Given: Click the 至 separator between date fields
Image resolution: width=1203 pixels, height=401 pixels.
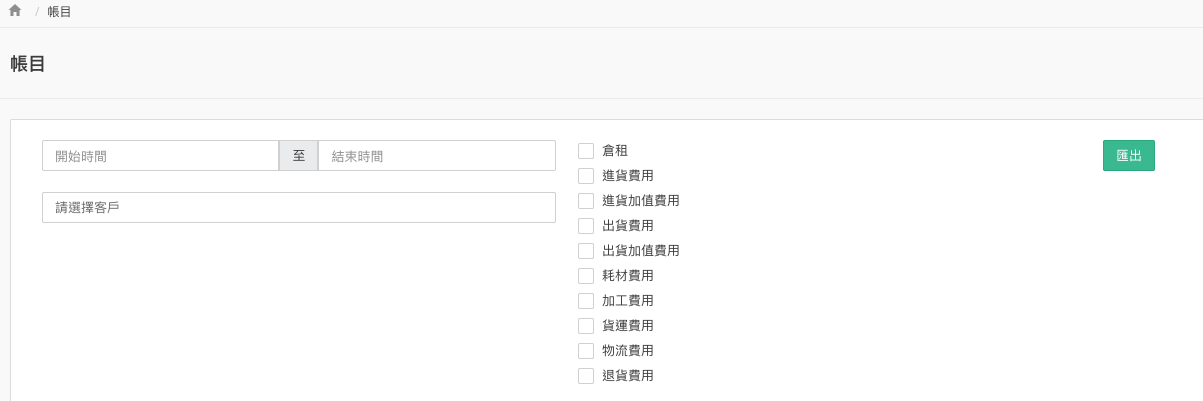Looking at the screenshot, I should pos(298,156).
